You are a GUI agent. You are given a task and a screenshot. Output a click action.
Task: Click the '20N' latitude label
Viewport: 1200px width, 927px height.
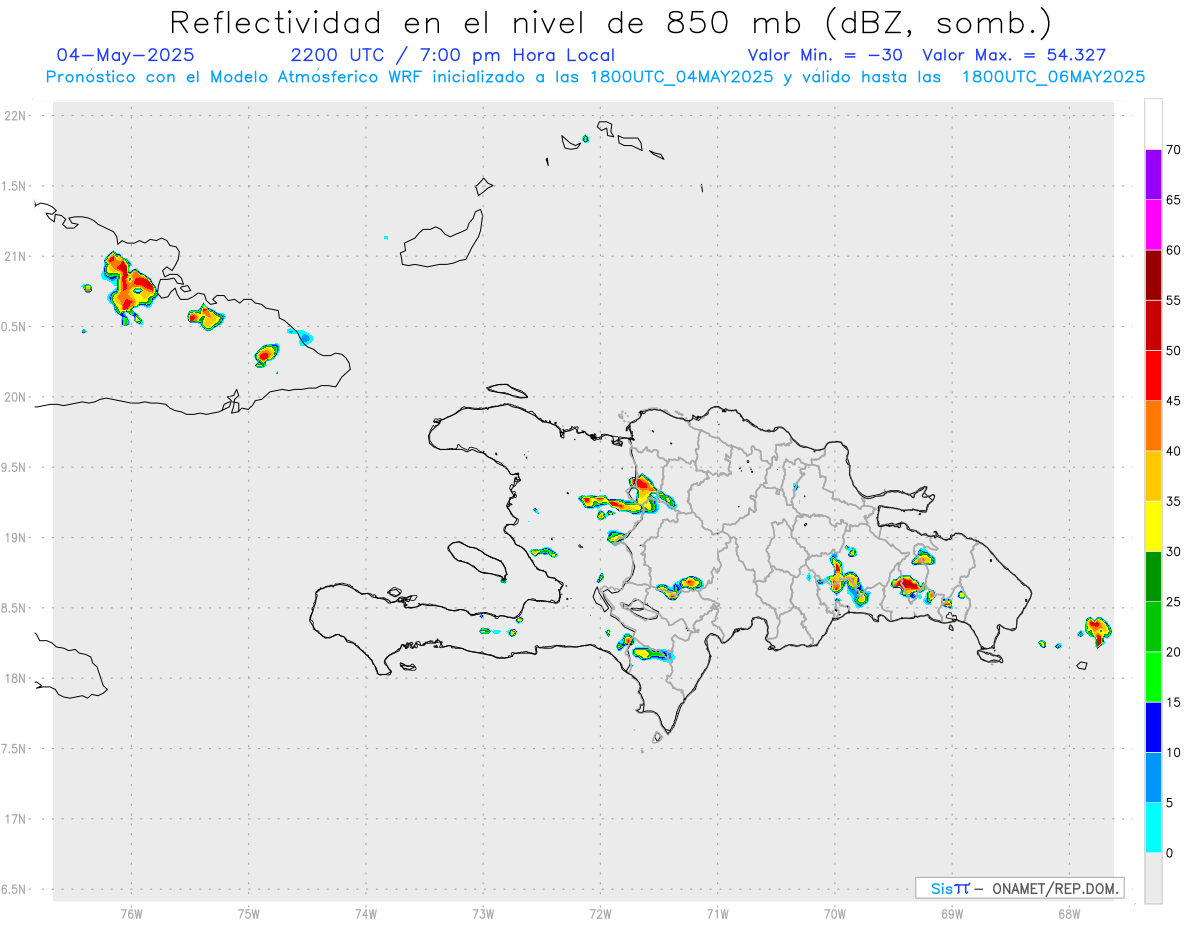pos(17,397)
